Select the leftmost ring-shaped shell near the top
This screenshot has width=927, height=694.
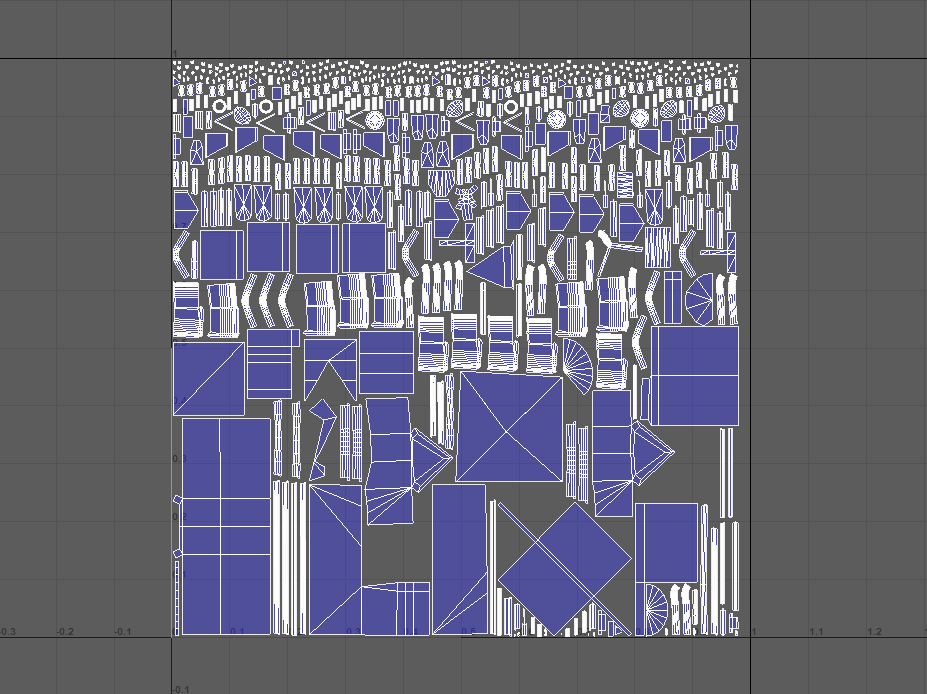click(x=220, y=104)
